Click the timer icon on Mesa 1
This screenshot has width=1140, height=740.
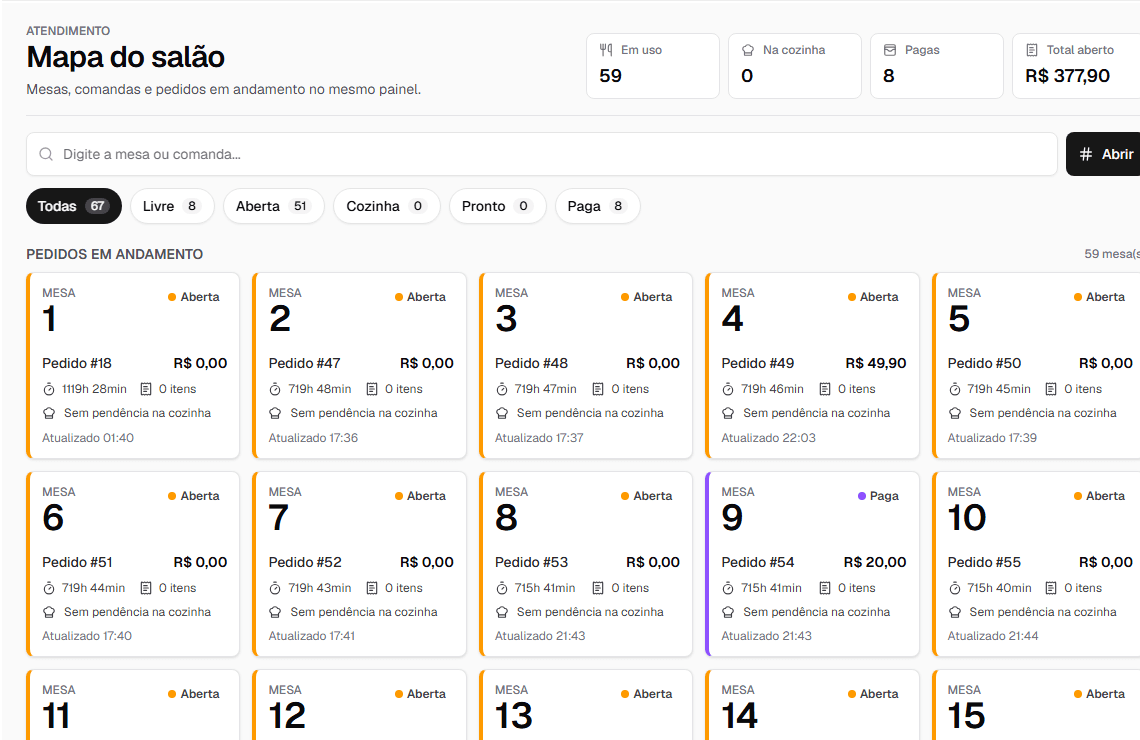tap(49, 390)
